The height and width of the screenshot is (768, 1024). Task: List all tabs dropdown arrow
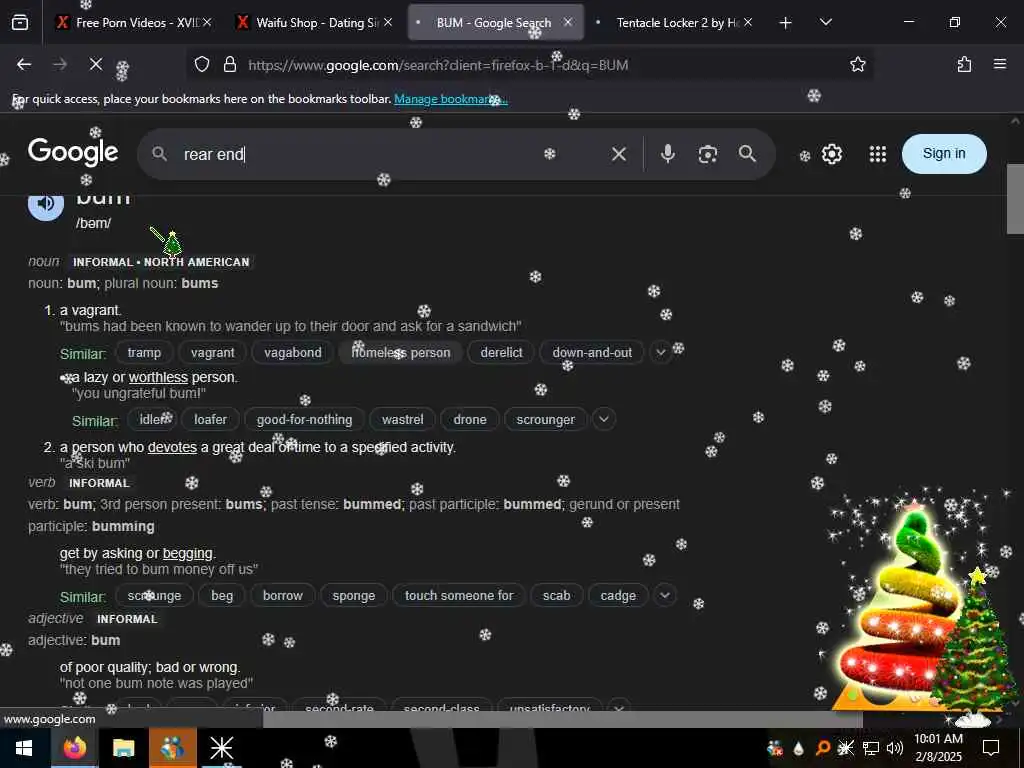(x=825, y=23)
